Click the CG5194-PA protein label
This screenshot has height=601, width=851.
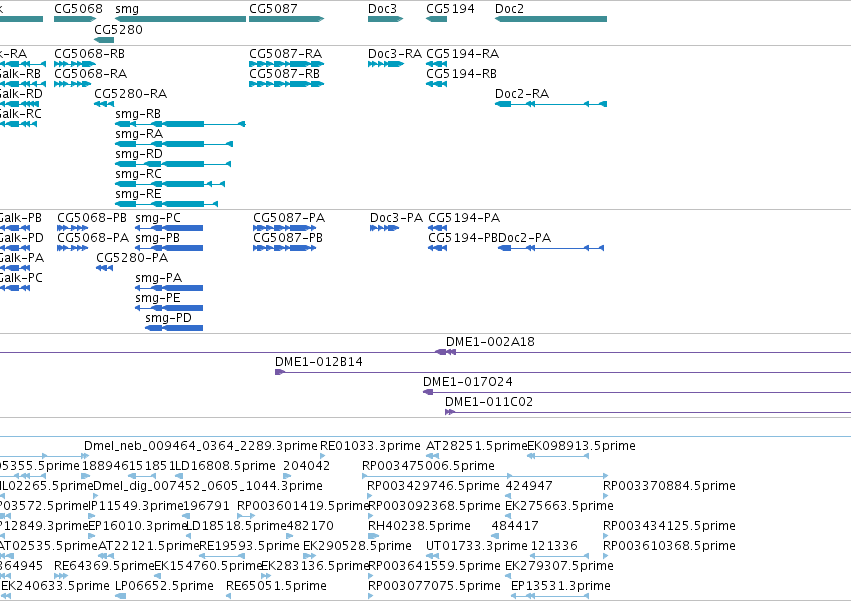464,218
